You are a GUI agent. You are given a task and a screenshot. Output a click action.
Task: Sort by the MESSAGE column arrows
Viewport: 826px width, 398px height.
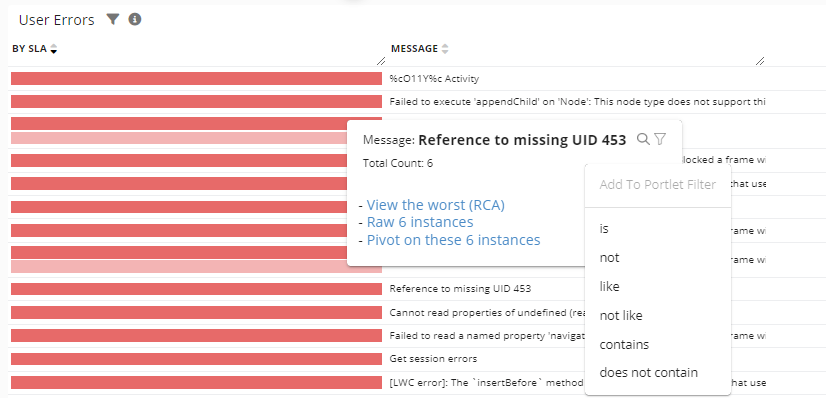(445, 49)
